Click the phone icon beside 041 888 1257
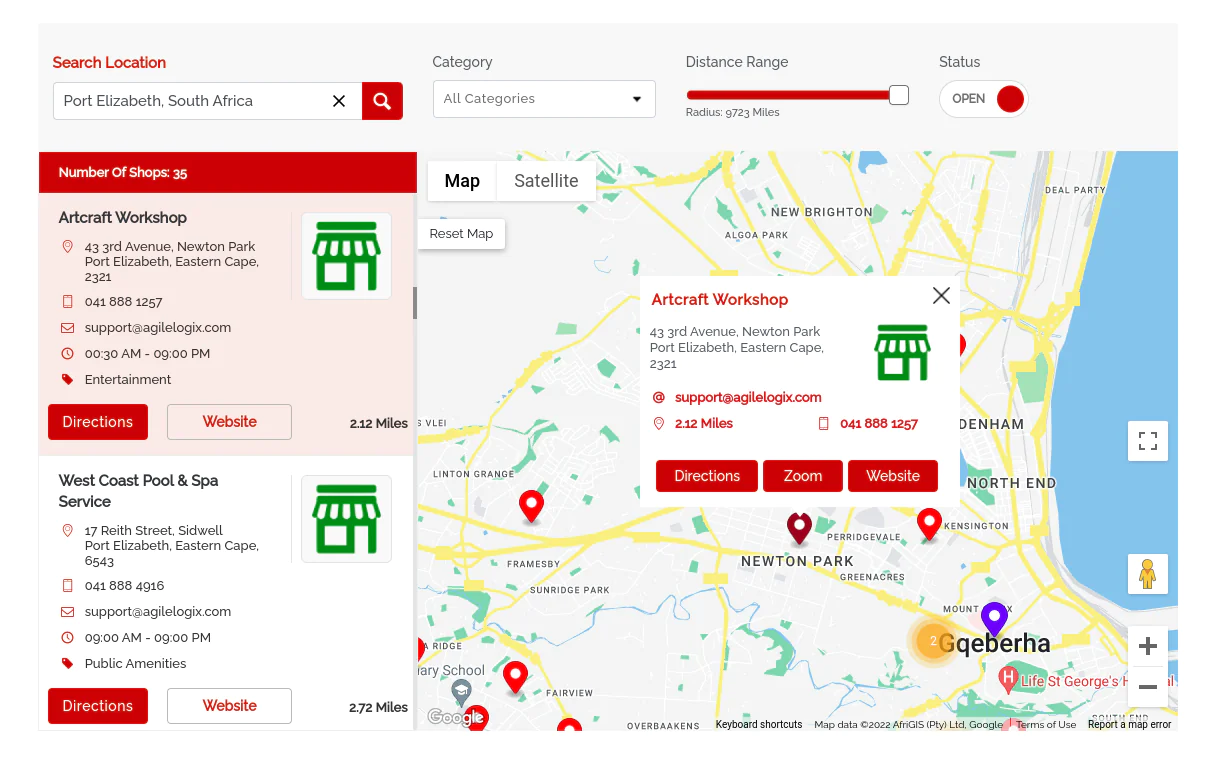Screen dimensions: 1224x764 (x=67, y=301)
